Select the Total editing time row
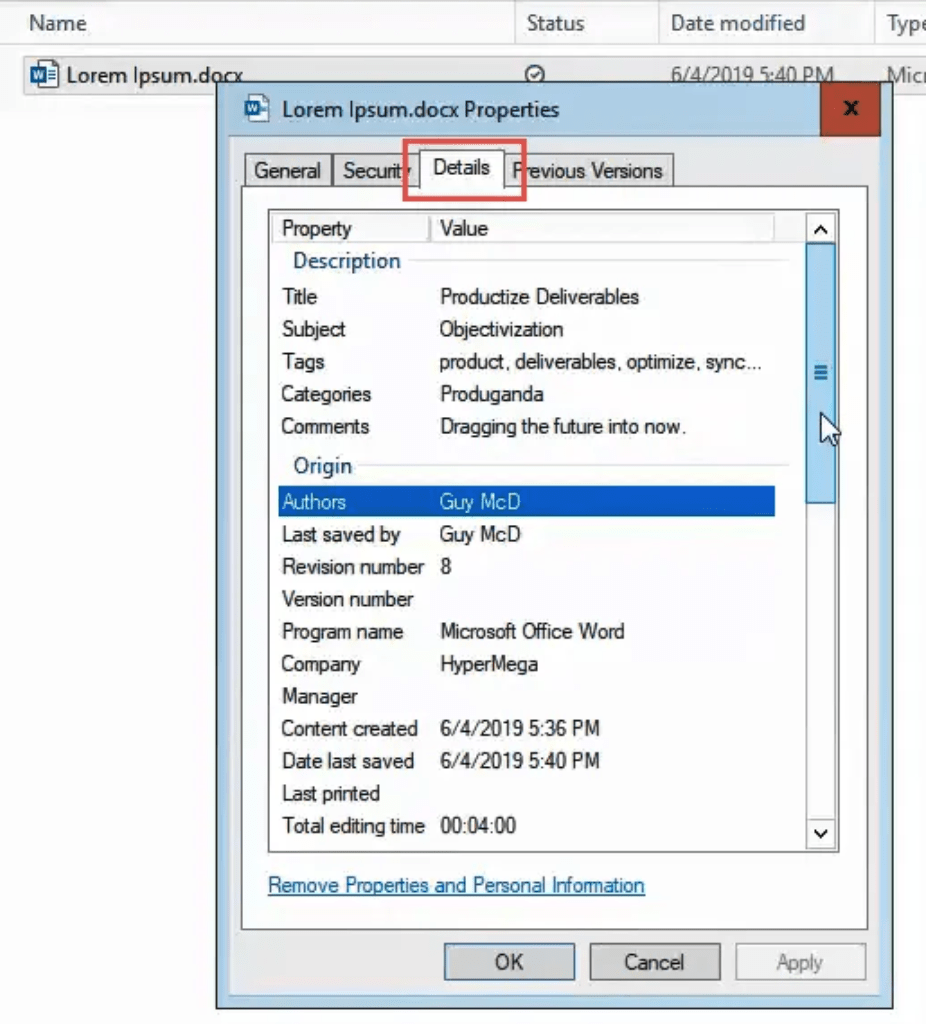The height and width of the screenshot is (1024, 930). click(x=526, y=825)
